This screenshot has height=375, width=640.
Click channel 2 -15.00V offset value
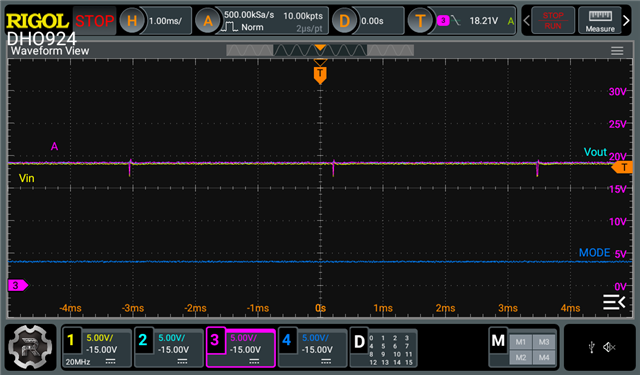(x=173, y=350)
